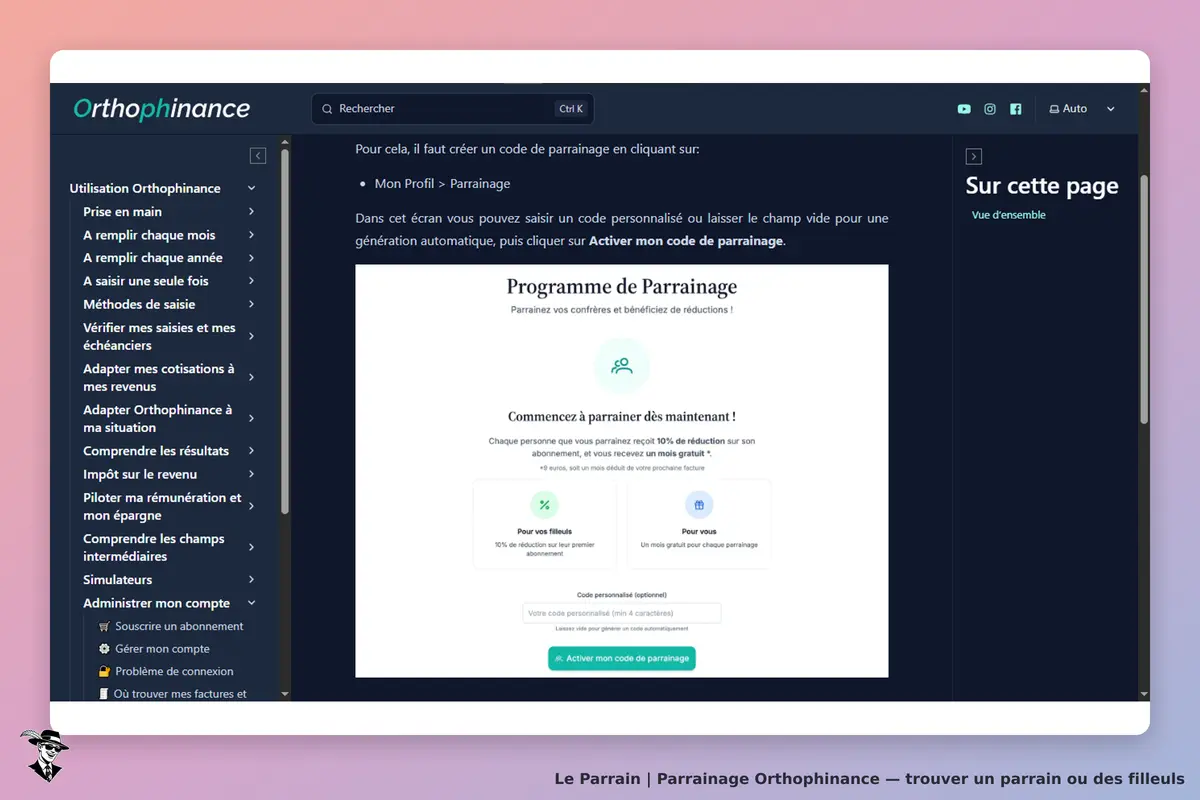The height and width of the screenshot is (800, 1200).
Task: Open the Facebook icon link
Action: 1016,109
